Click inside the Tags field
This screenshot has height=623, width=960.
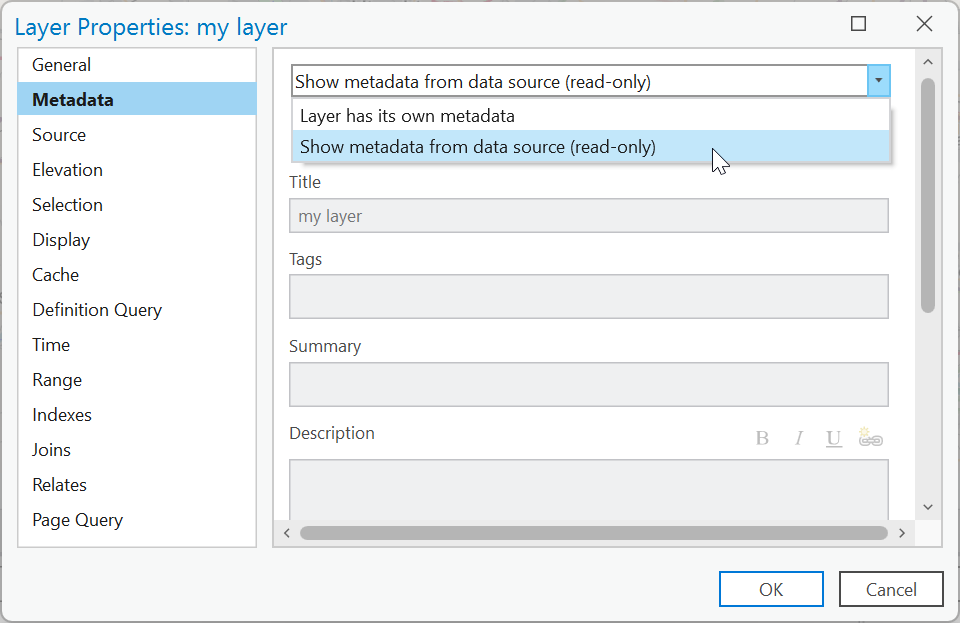click(588, 296)
